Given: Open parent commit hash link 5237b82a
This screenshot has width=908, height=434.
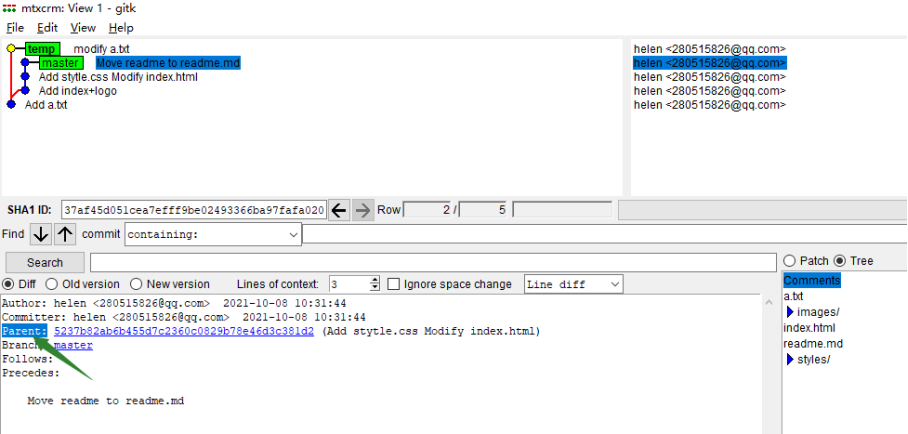Looking at the screenshot, I should click(184, 331).
